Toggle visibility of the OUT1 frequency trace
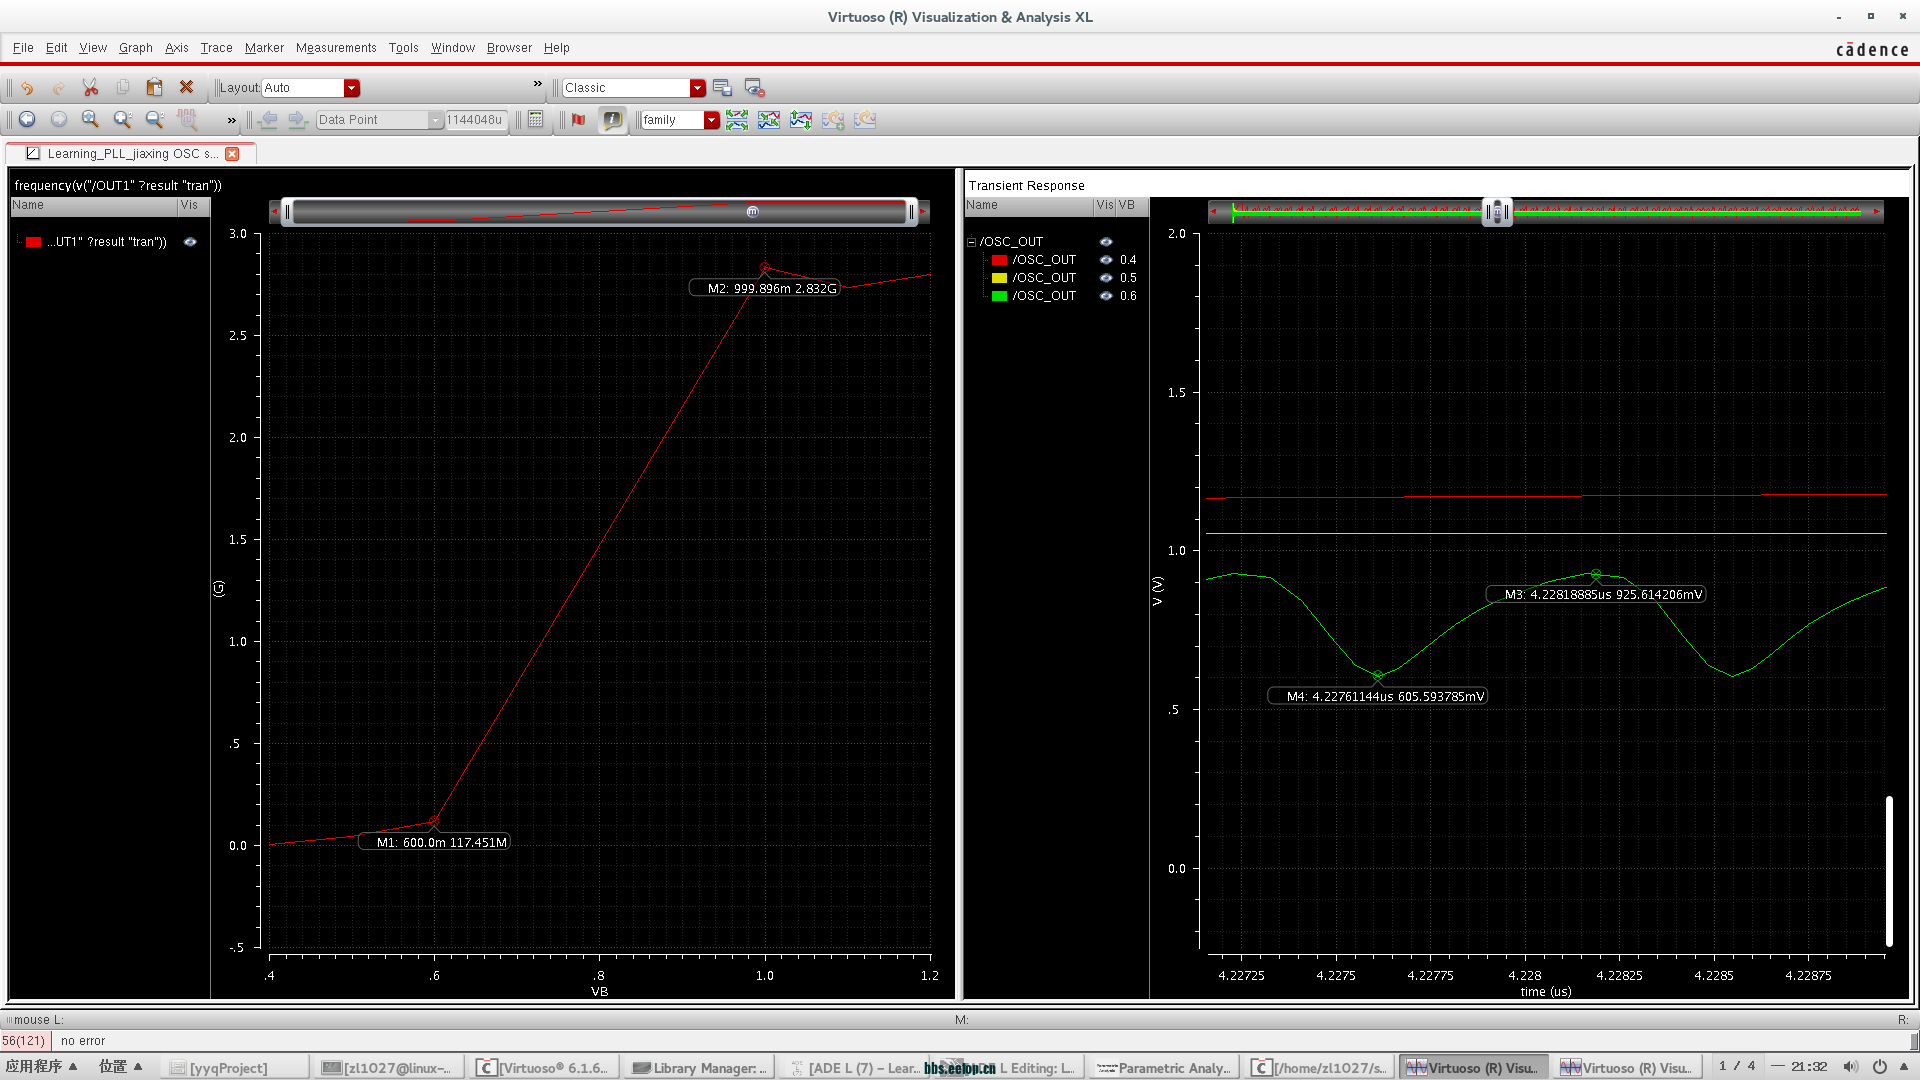The width and height of the screenshot is (1920, 1080). click(190, 242)
